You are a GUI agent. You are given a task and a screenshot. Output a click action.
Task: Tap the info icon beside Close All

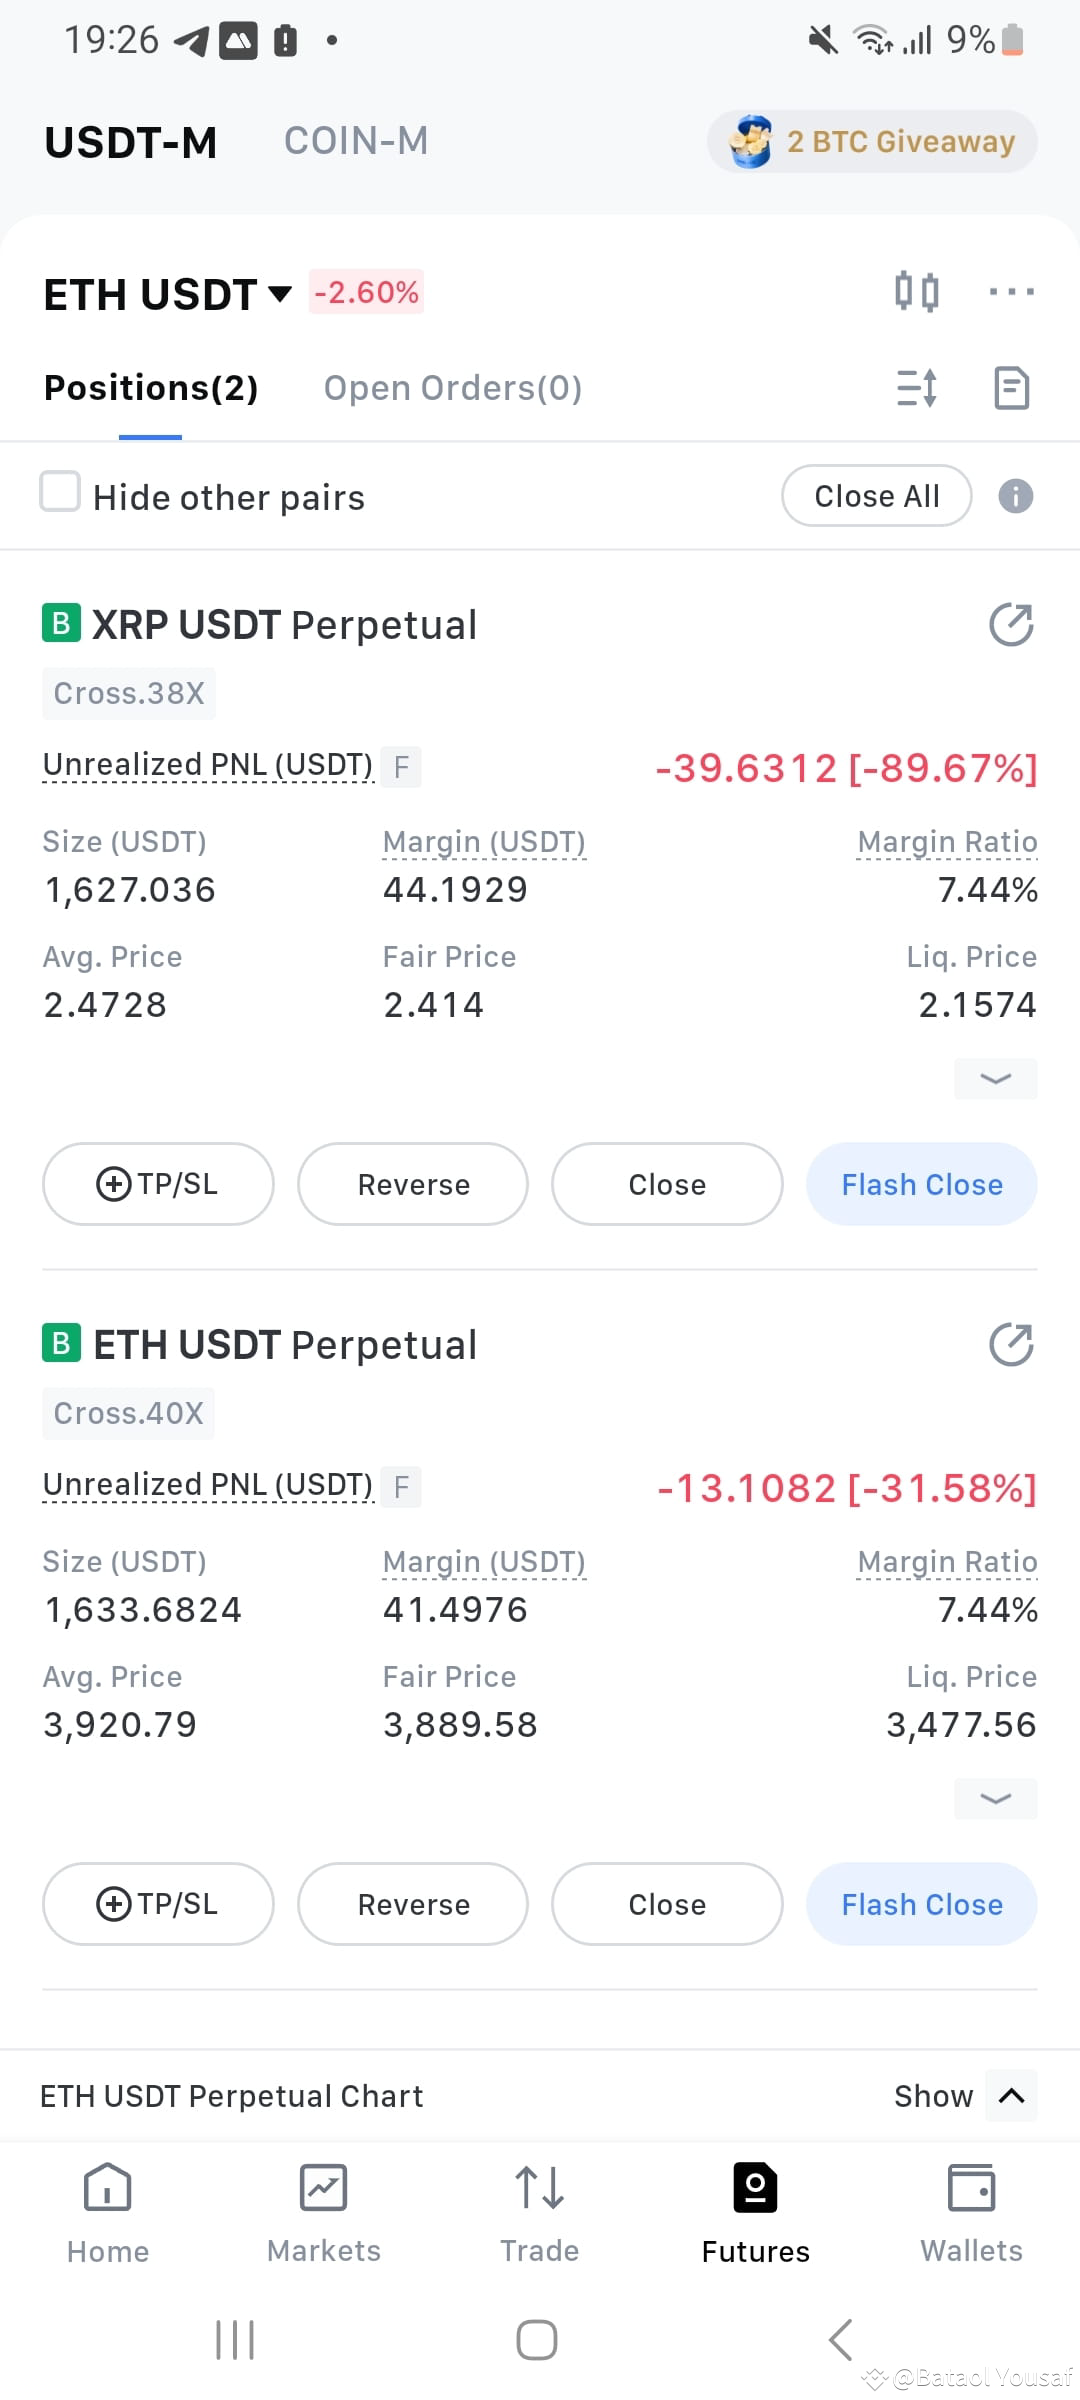[1015, 496]
